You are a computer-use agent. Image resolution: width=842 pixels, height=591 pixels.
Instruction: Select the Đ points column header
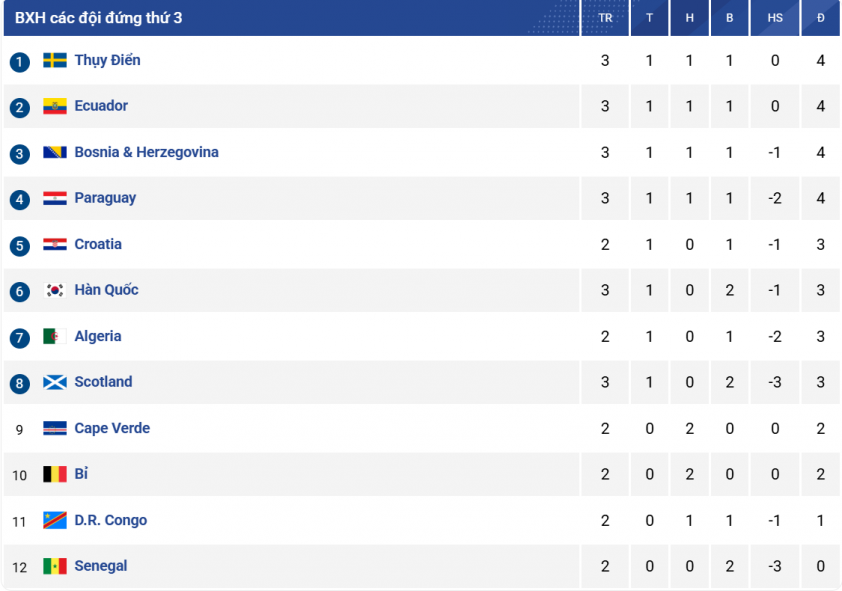[x=821, y=18]
